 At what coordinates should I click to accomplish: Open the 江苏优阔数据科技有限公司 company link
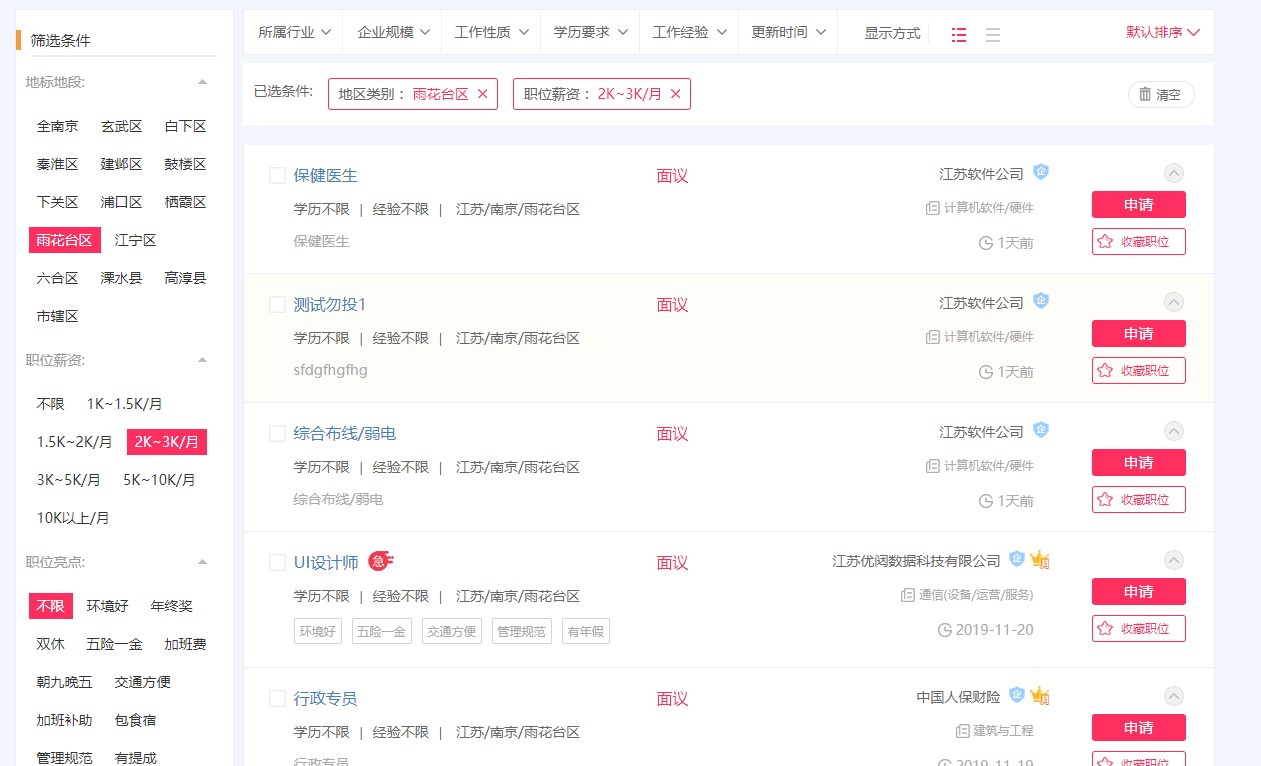pos(916,561)
